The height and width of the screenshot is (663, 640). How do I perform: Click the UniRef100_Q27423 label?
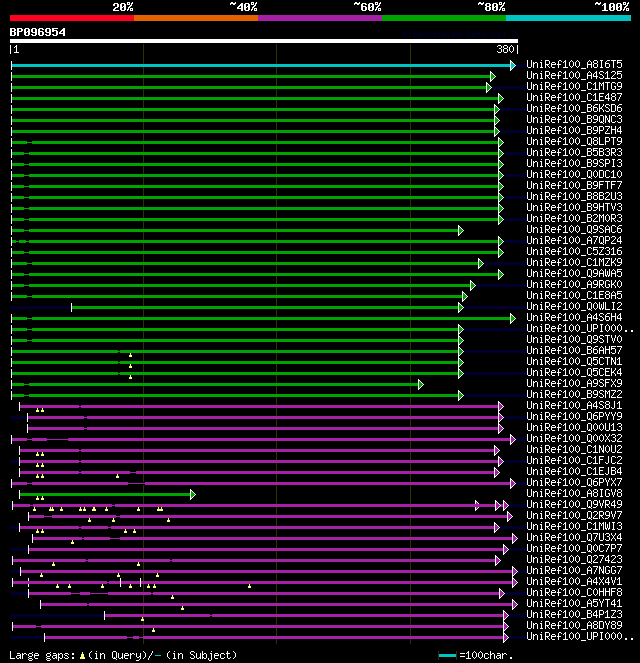pyautogui.click(x=574, y=559)
